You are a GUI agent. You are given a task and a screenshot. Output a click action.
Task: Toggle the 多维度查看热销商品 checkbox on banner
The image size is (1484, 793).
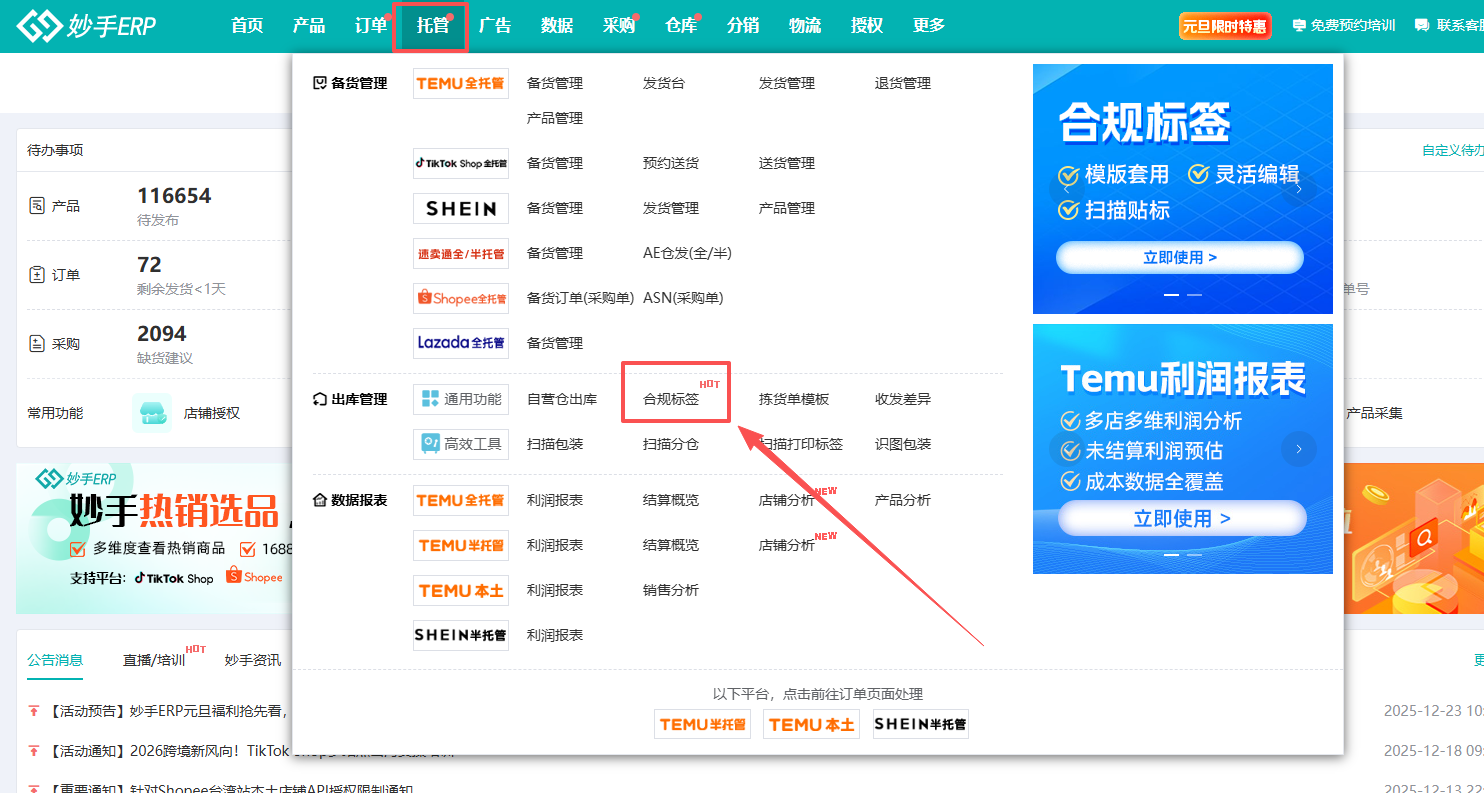(78, 549)
